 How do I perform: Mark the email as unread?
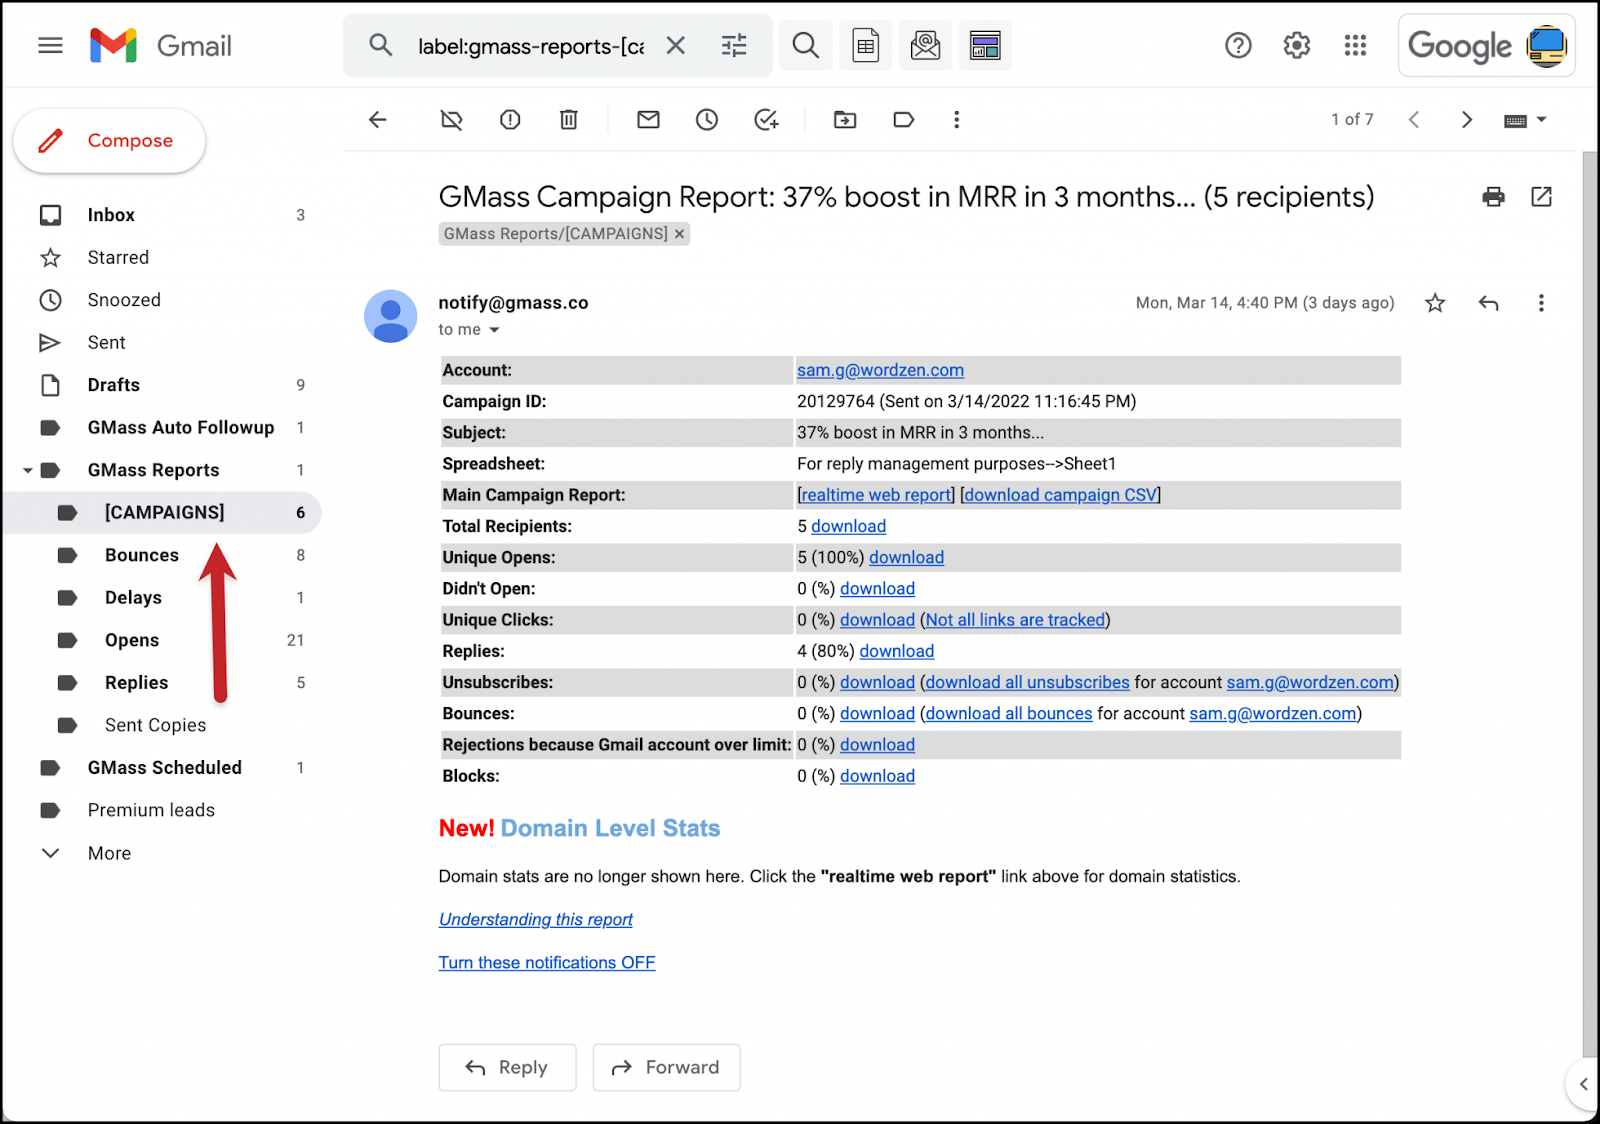(x=648, y=120)
